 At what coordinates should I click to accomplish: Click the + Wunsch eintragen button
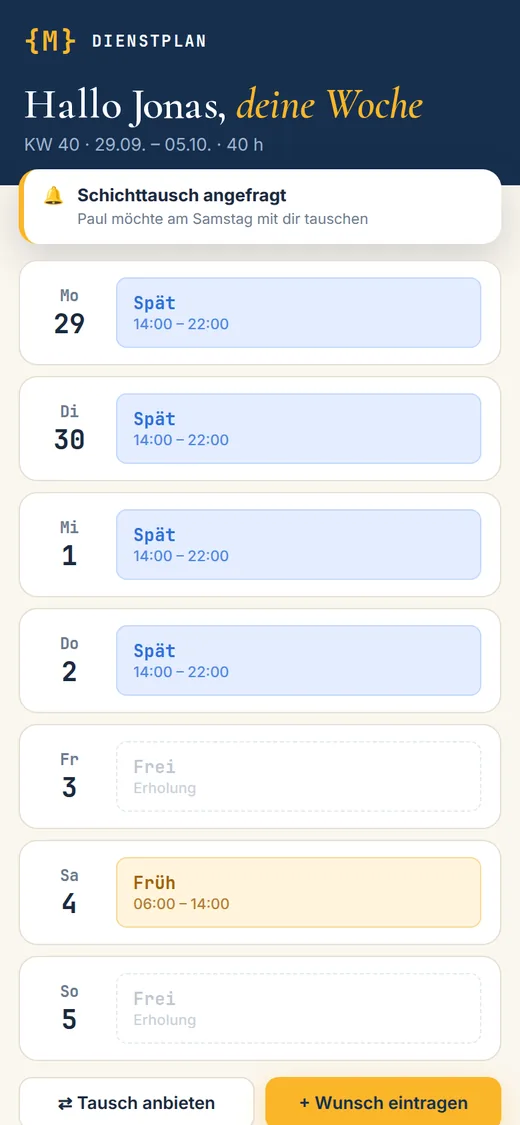click(383, 1102)
